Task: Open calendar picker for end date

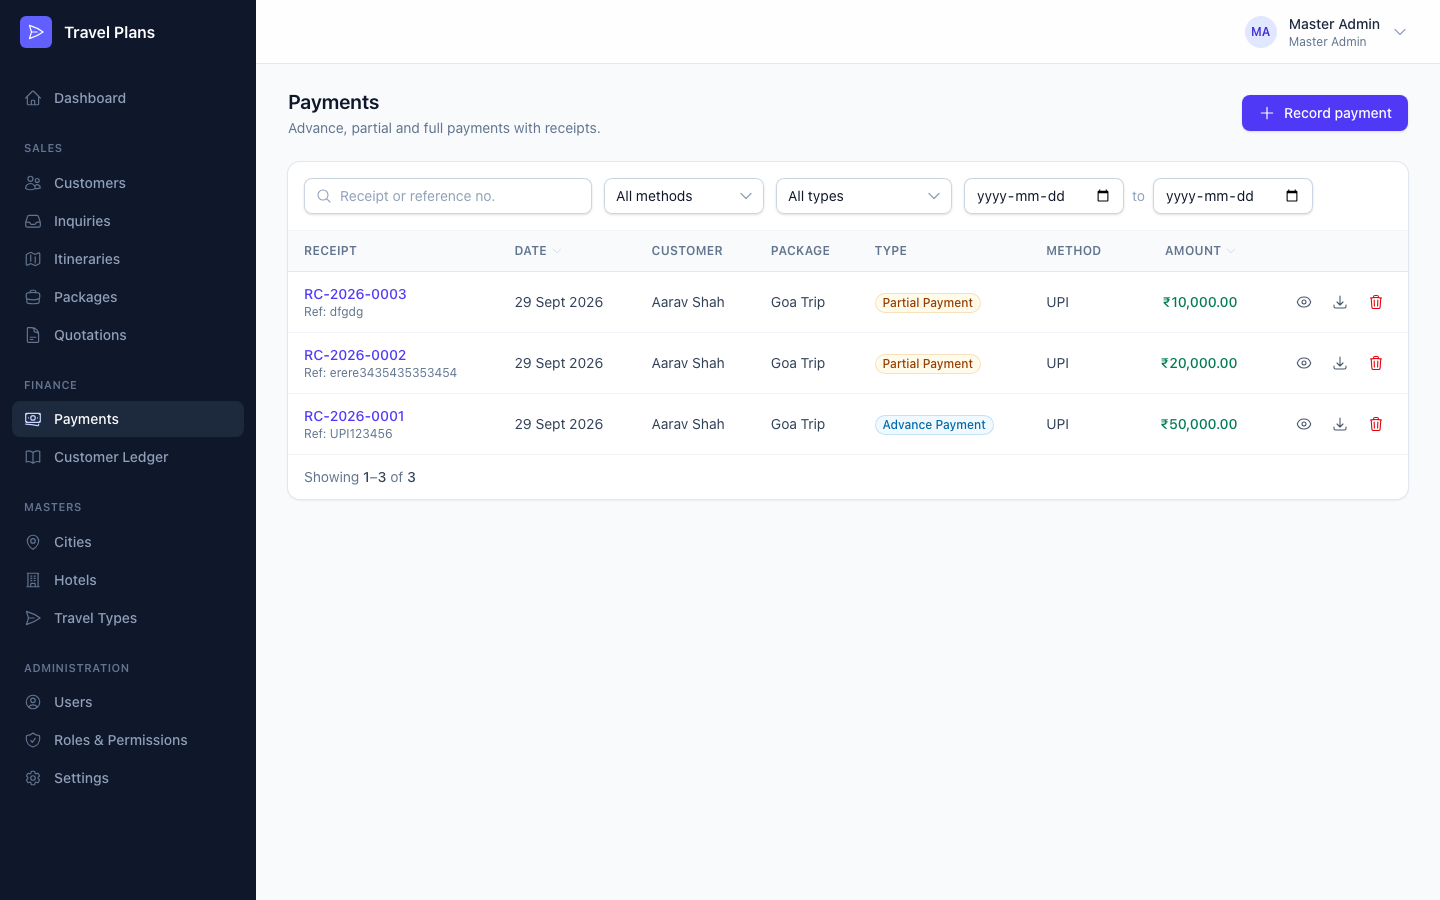Action: point(1292,196)
